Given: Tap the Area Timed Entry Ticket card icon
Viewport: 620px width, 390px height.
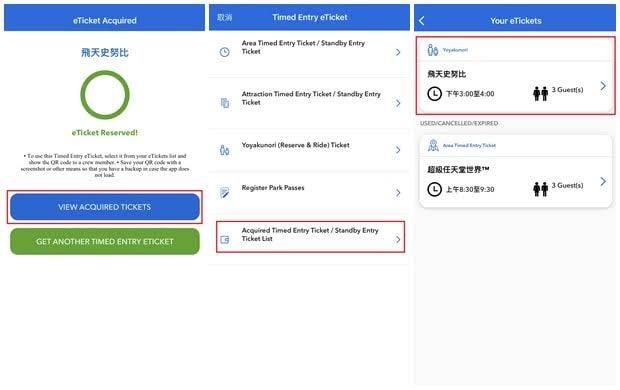Looking at the screenshot, I should coord(433,146).
